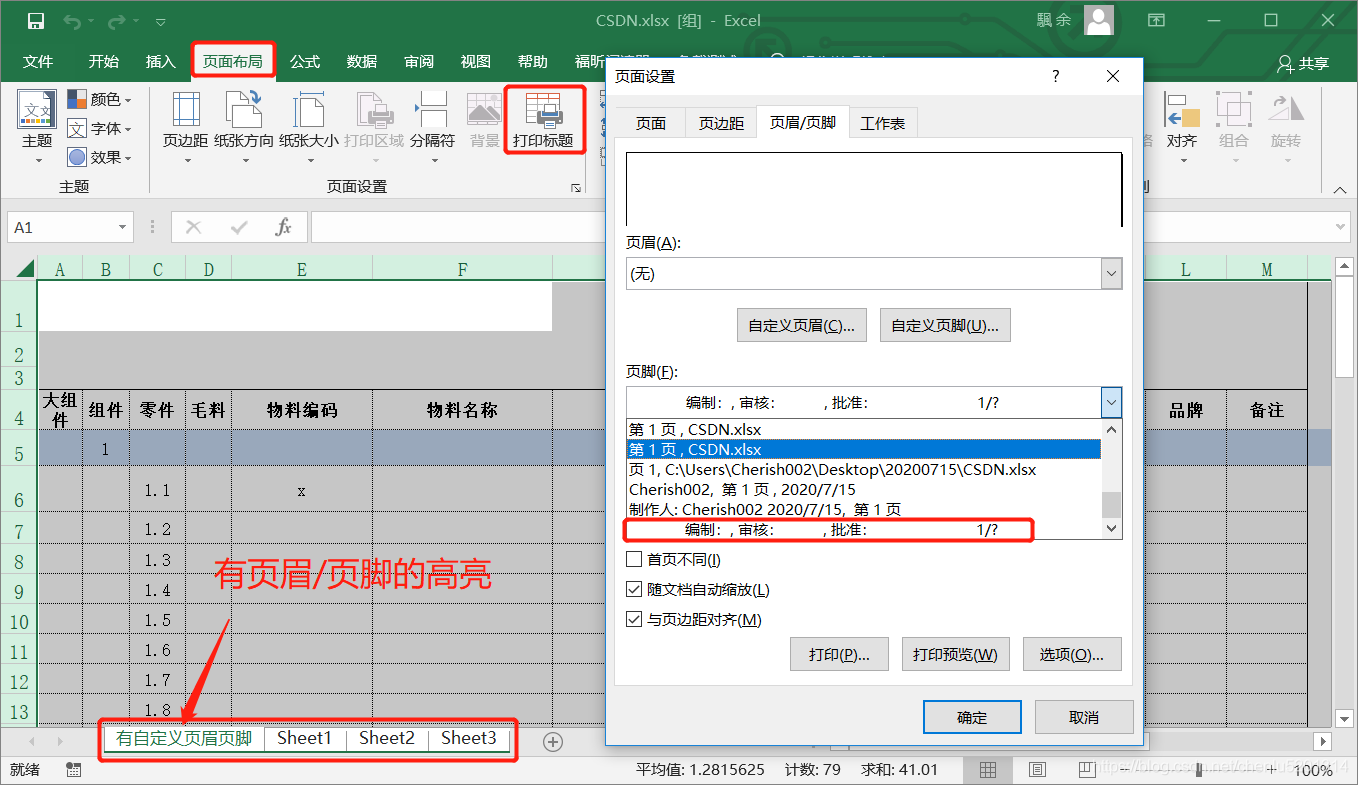Click footer list scrollbar down arrow
Viewport: 1358px width, 785px height.
point(1111,528)
